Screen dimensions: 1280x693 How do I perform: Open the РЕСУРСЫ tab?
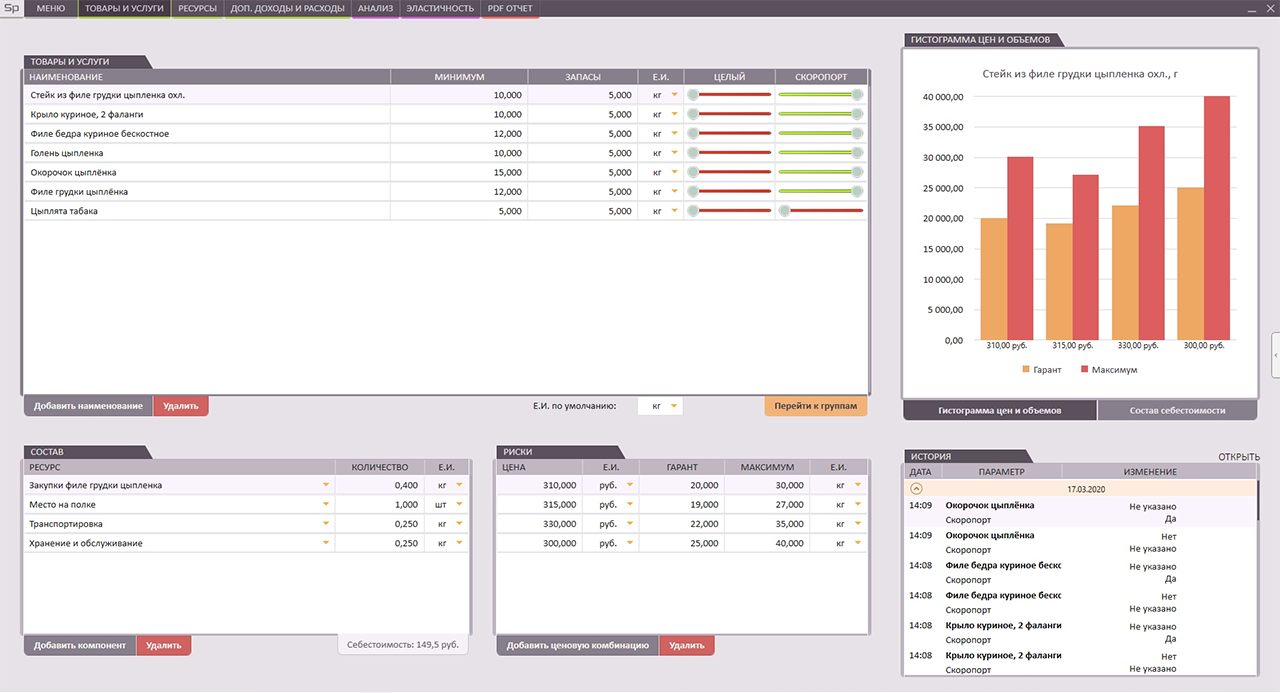pyautogui.click(x=197, y=9)
